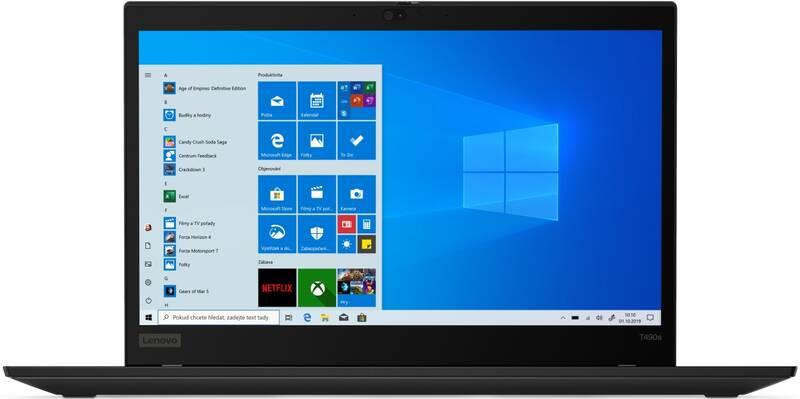
Task: Click the battery tray icon
Action: 575,317
